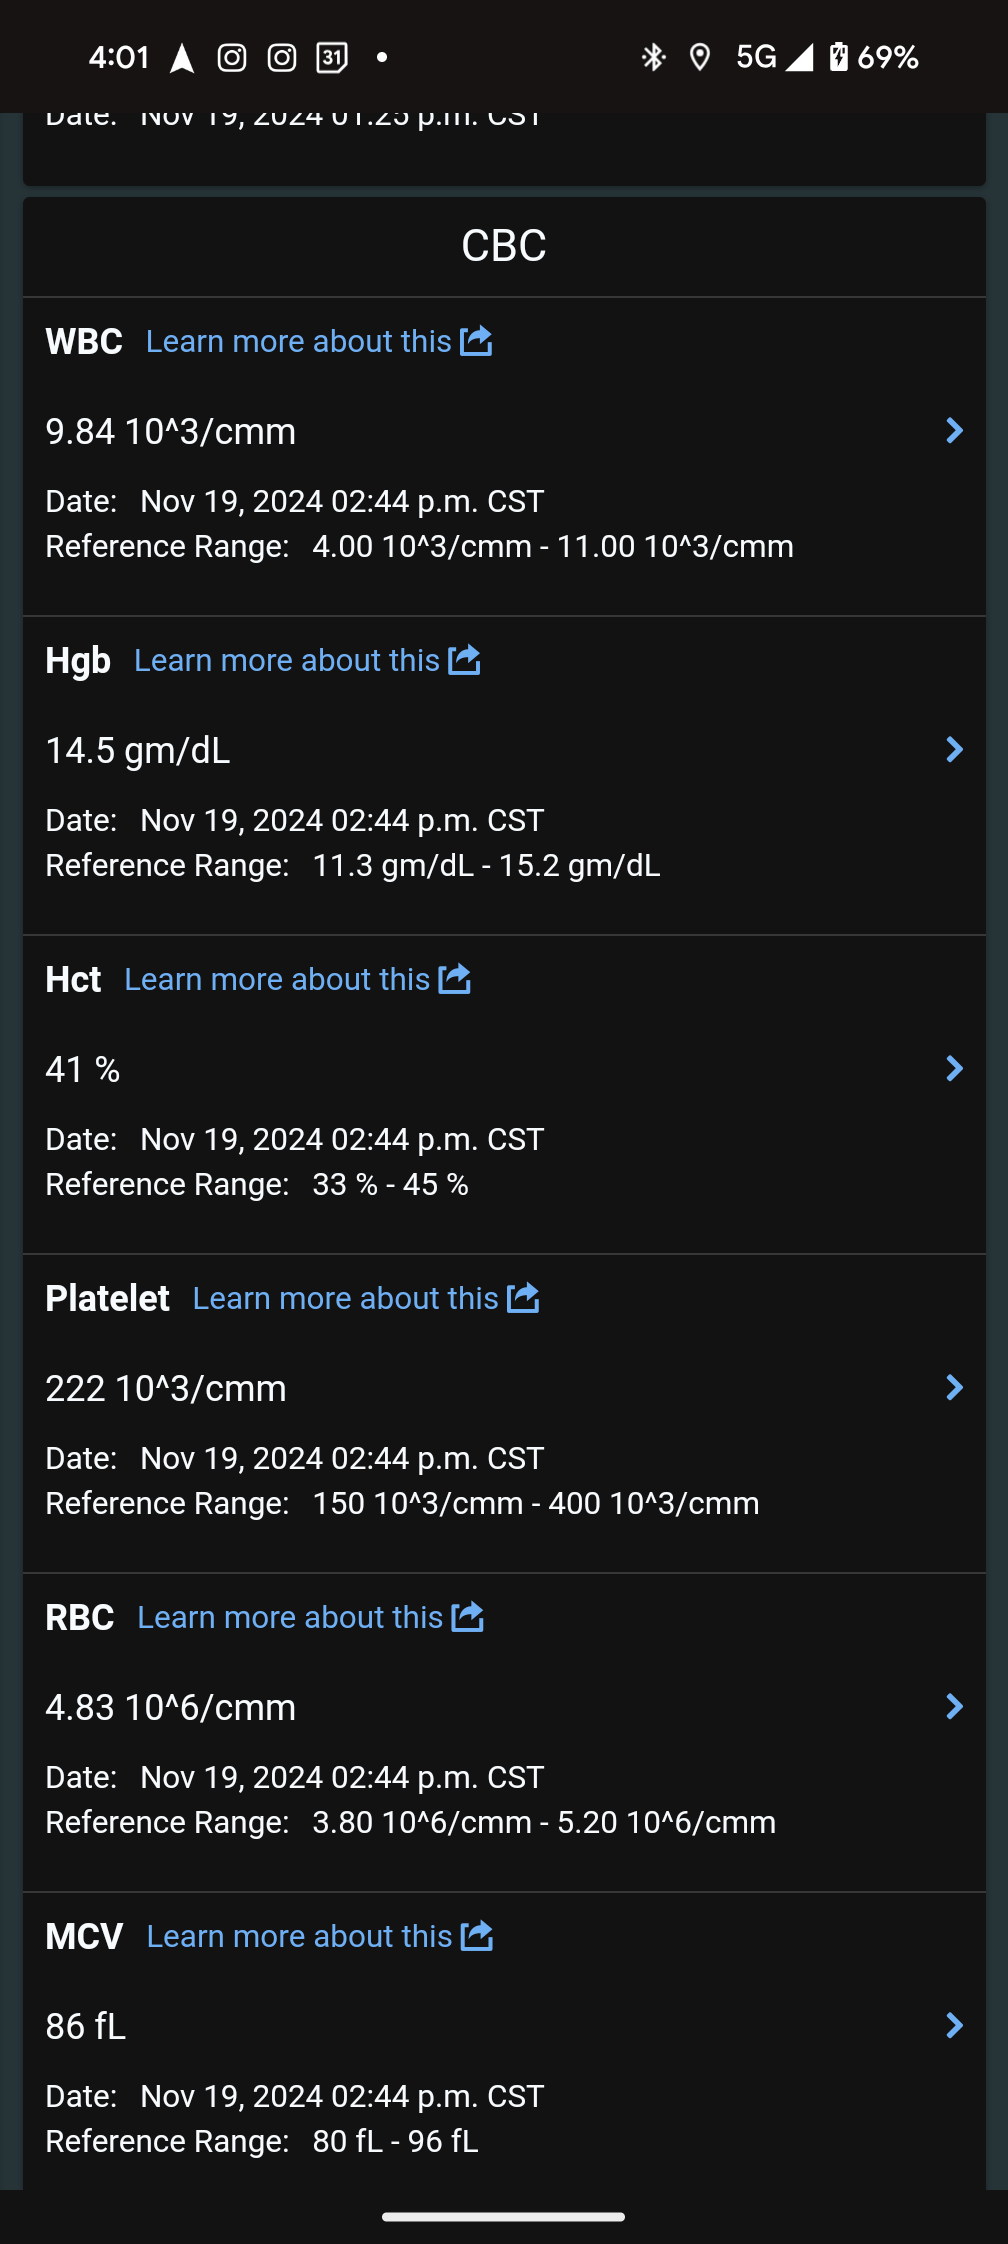Tap the bottom navigation gesture handle
This screenshot has height=2244, width=1008.
pos(504,2217)
